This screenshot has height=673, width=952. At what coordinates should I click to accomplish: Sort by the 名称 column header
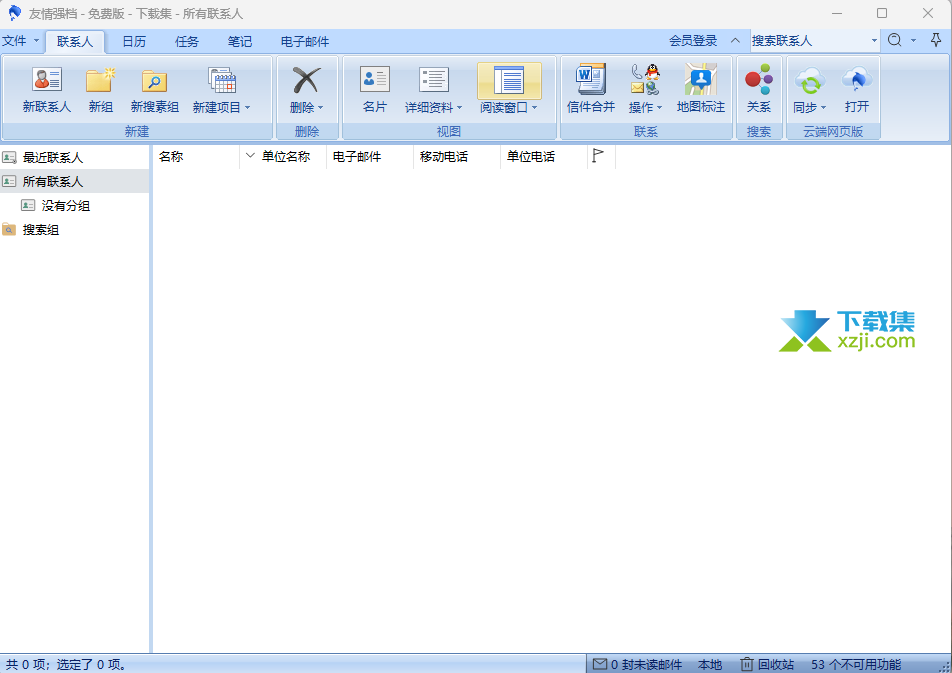[196, 157]
